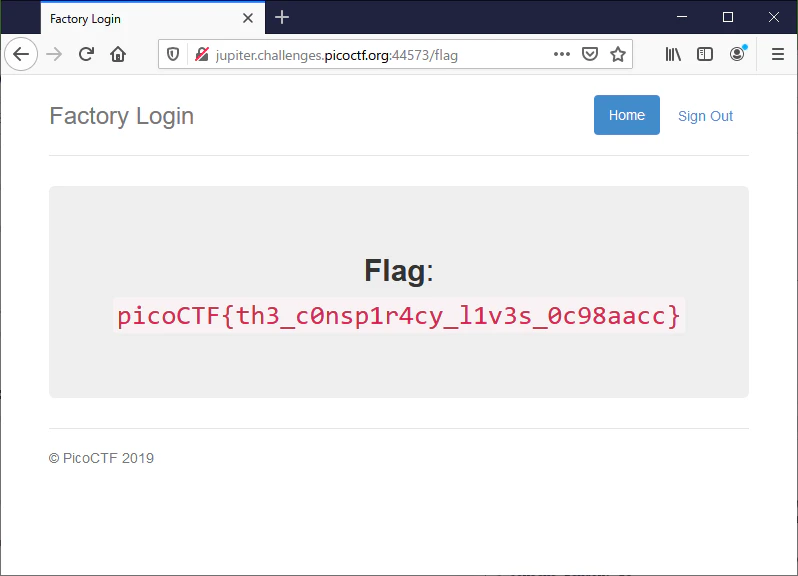Screen dimensions: 798x576
Task: Open the Firefox hamburger menu
Action: pos(778,54)
